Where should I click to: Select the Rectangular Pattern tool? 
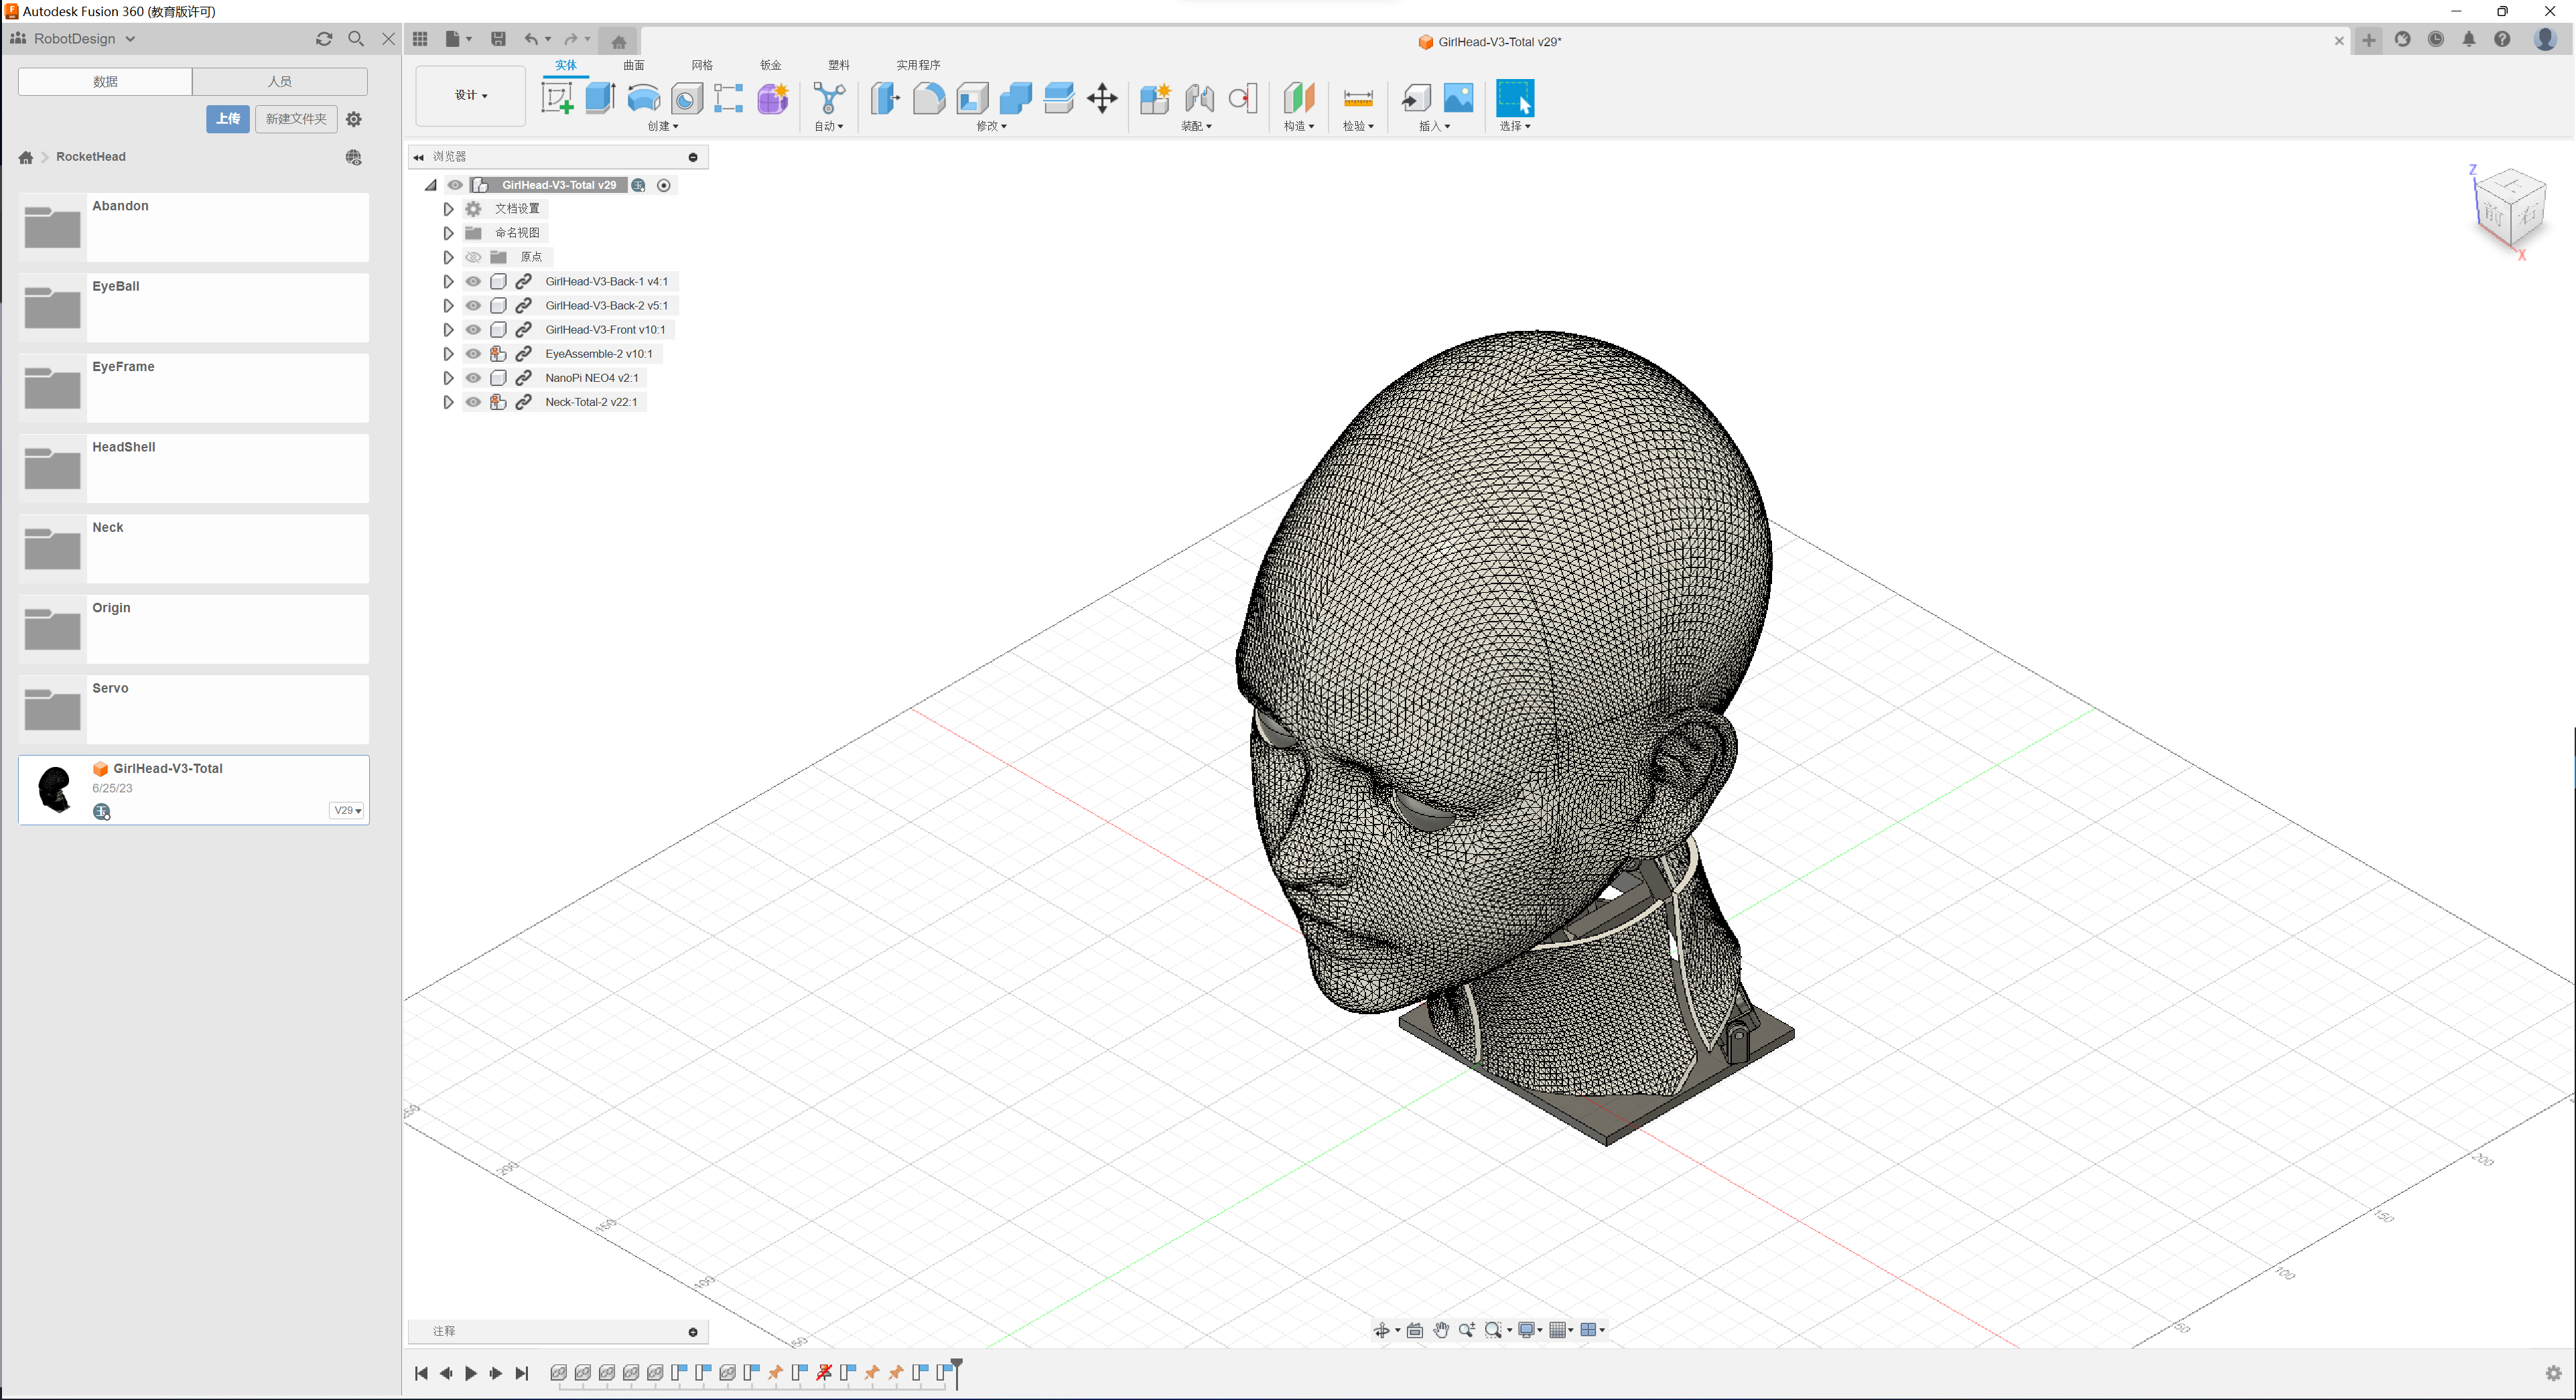tap(729, 98)
